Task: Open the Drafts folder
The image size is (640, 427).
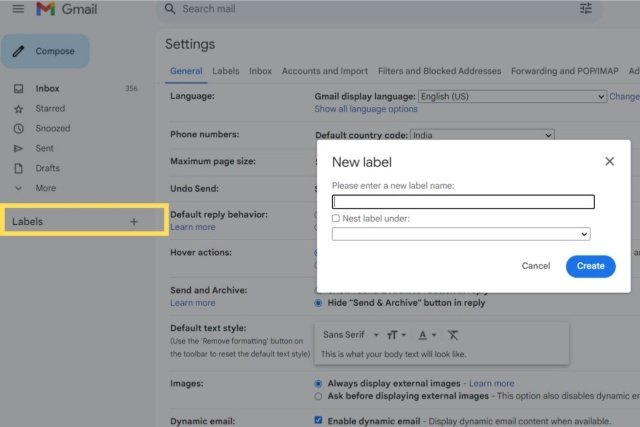Action: tap(47, 168)
